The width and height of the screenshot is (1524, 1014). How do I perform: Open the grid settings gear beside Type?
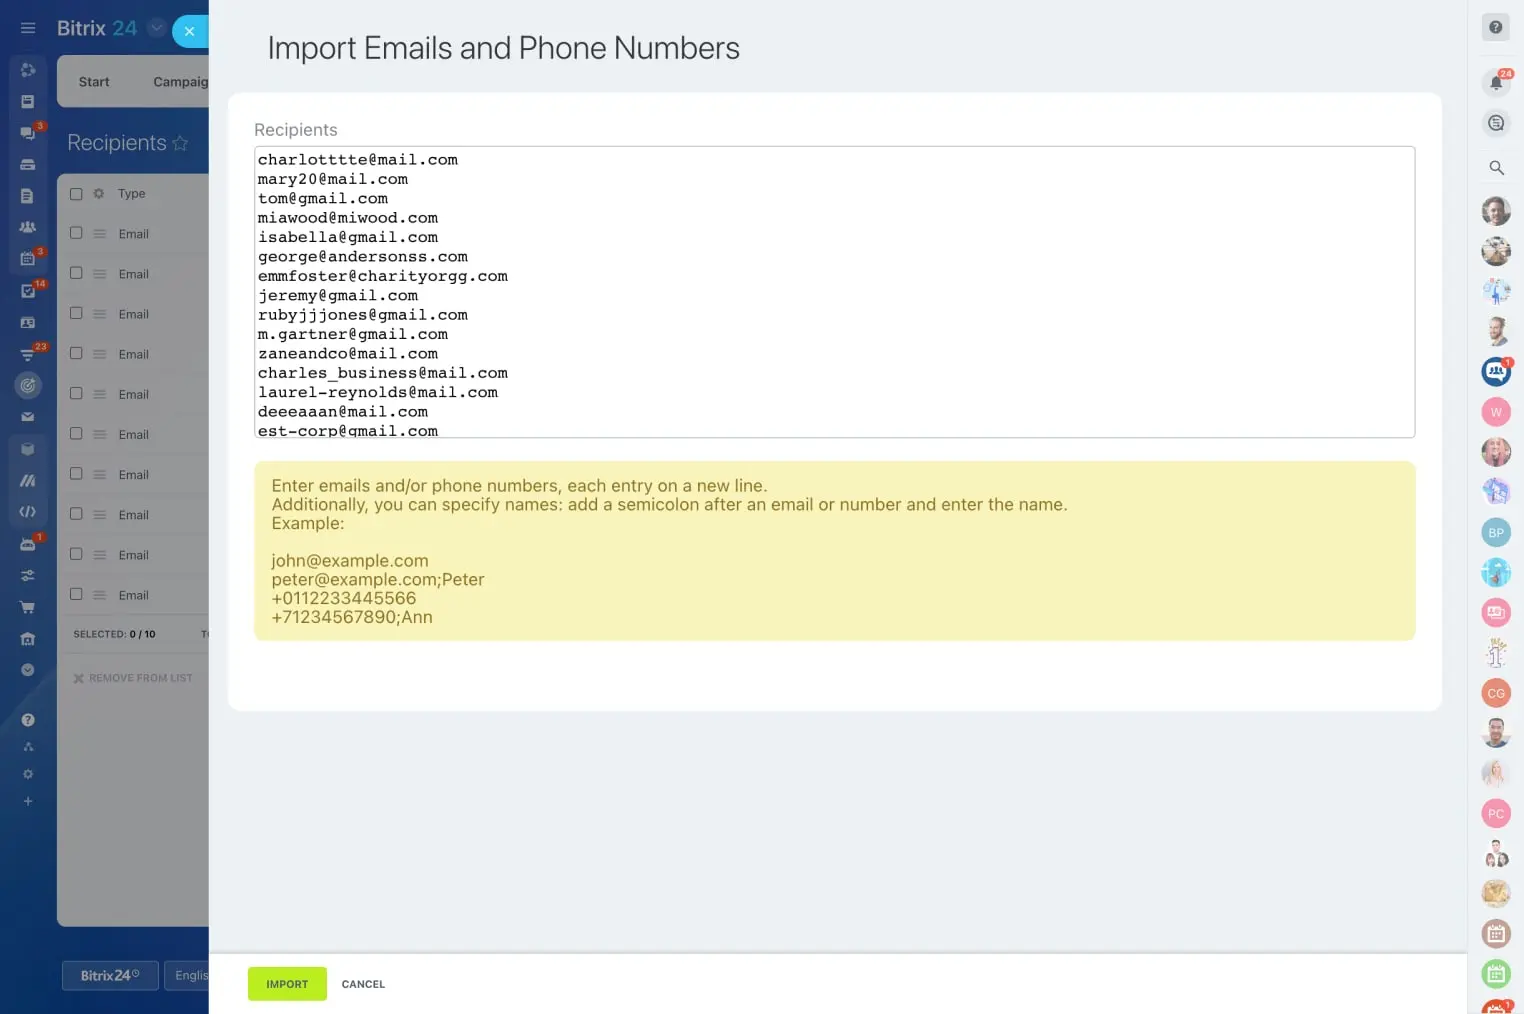click(x=99, y=194)
